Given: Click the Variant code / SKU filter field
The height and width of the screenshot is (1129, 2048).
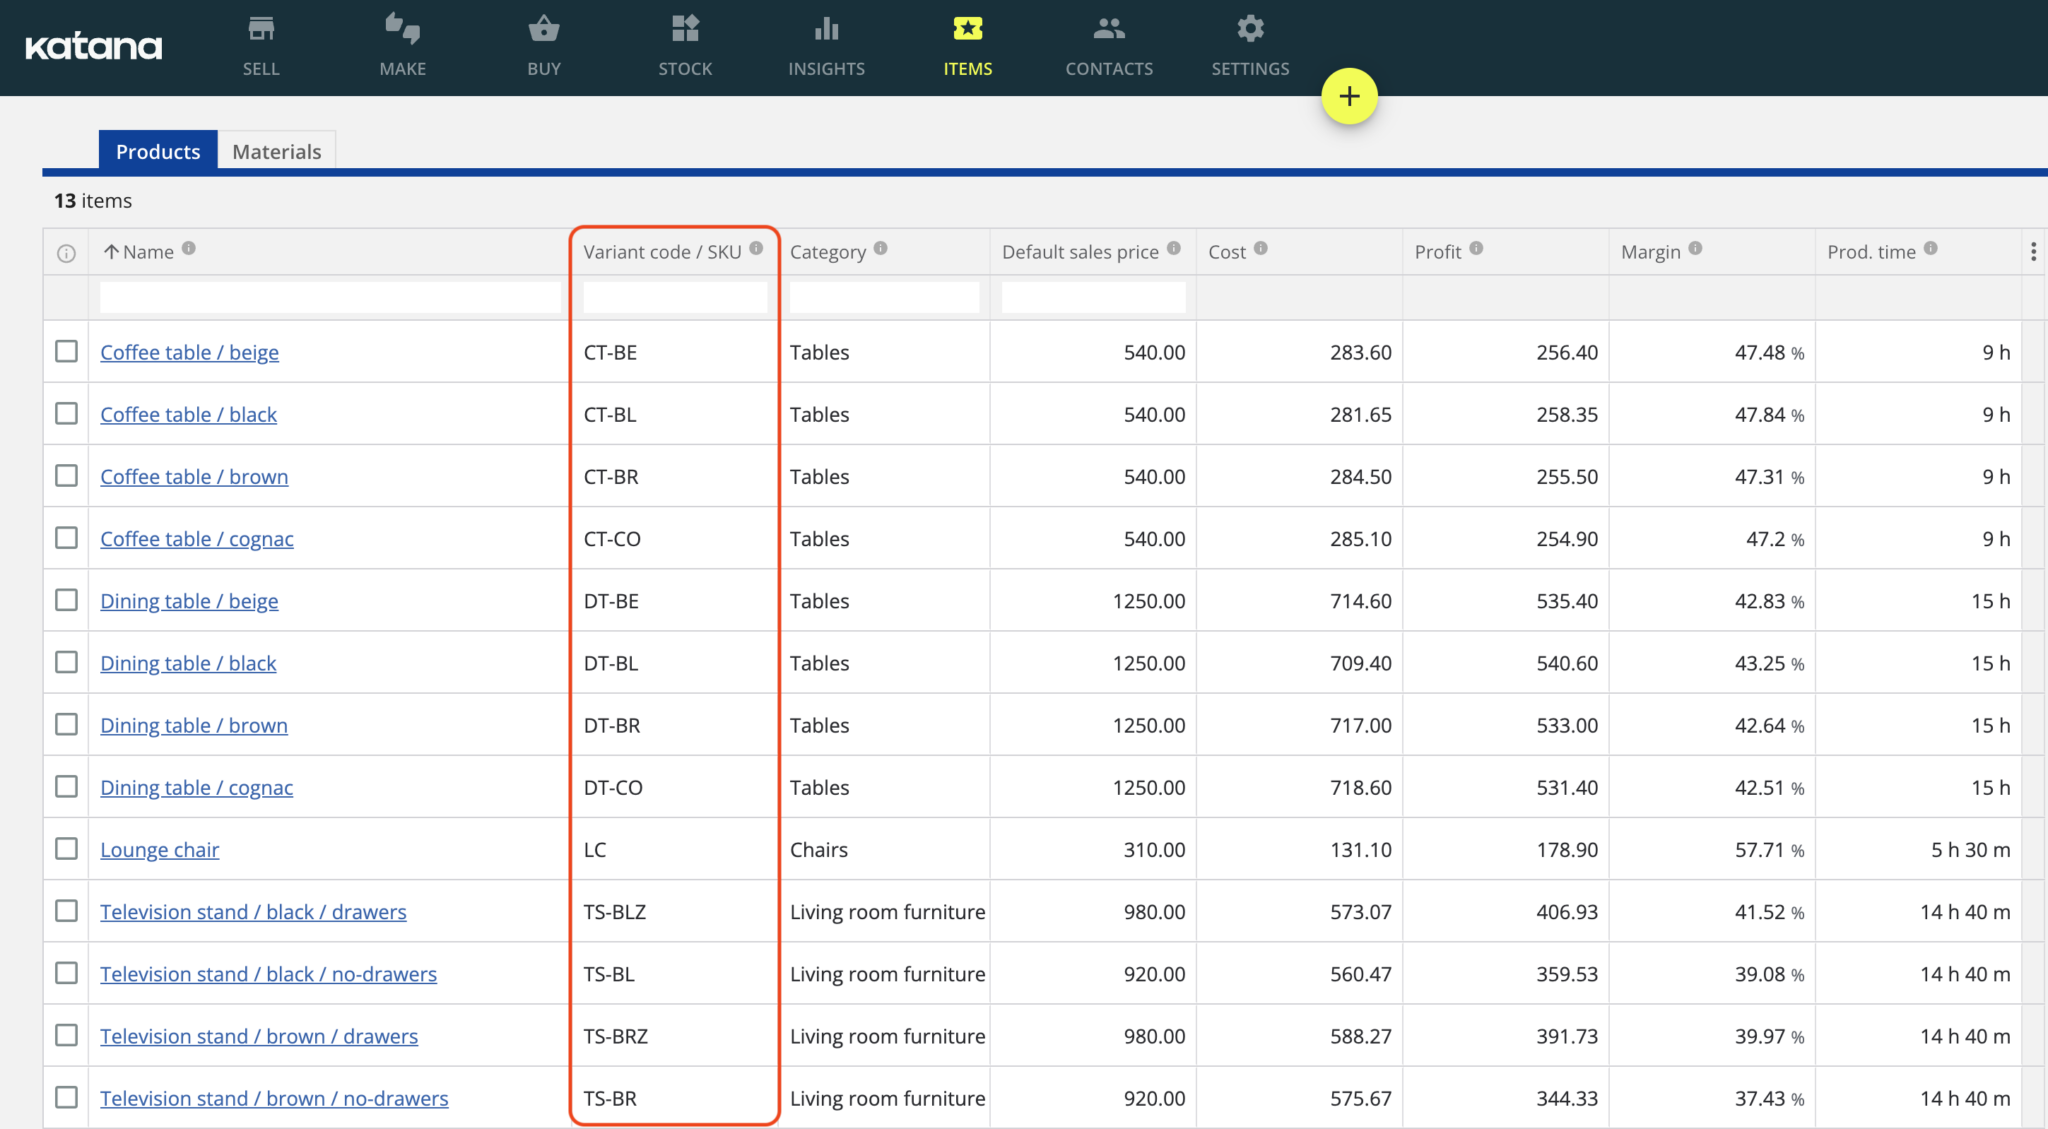Looking at the screenshot, I should point(674,297).
